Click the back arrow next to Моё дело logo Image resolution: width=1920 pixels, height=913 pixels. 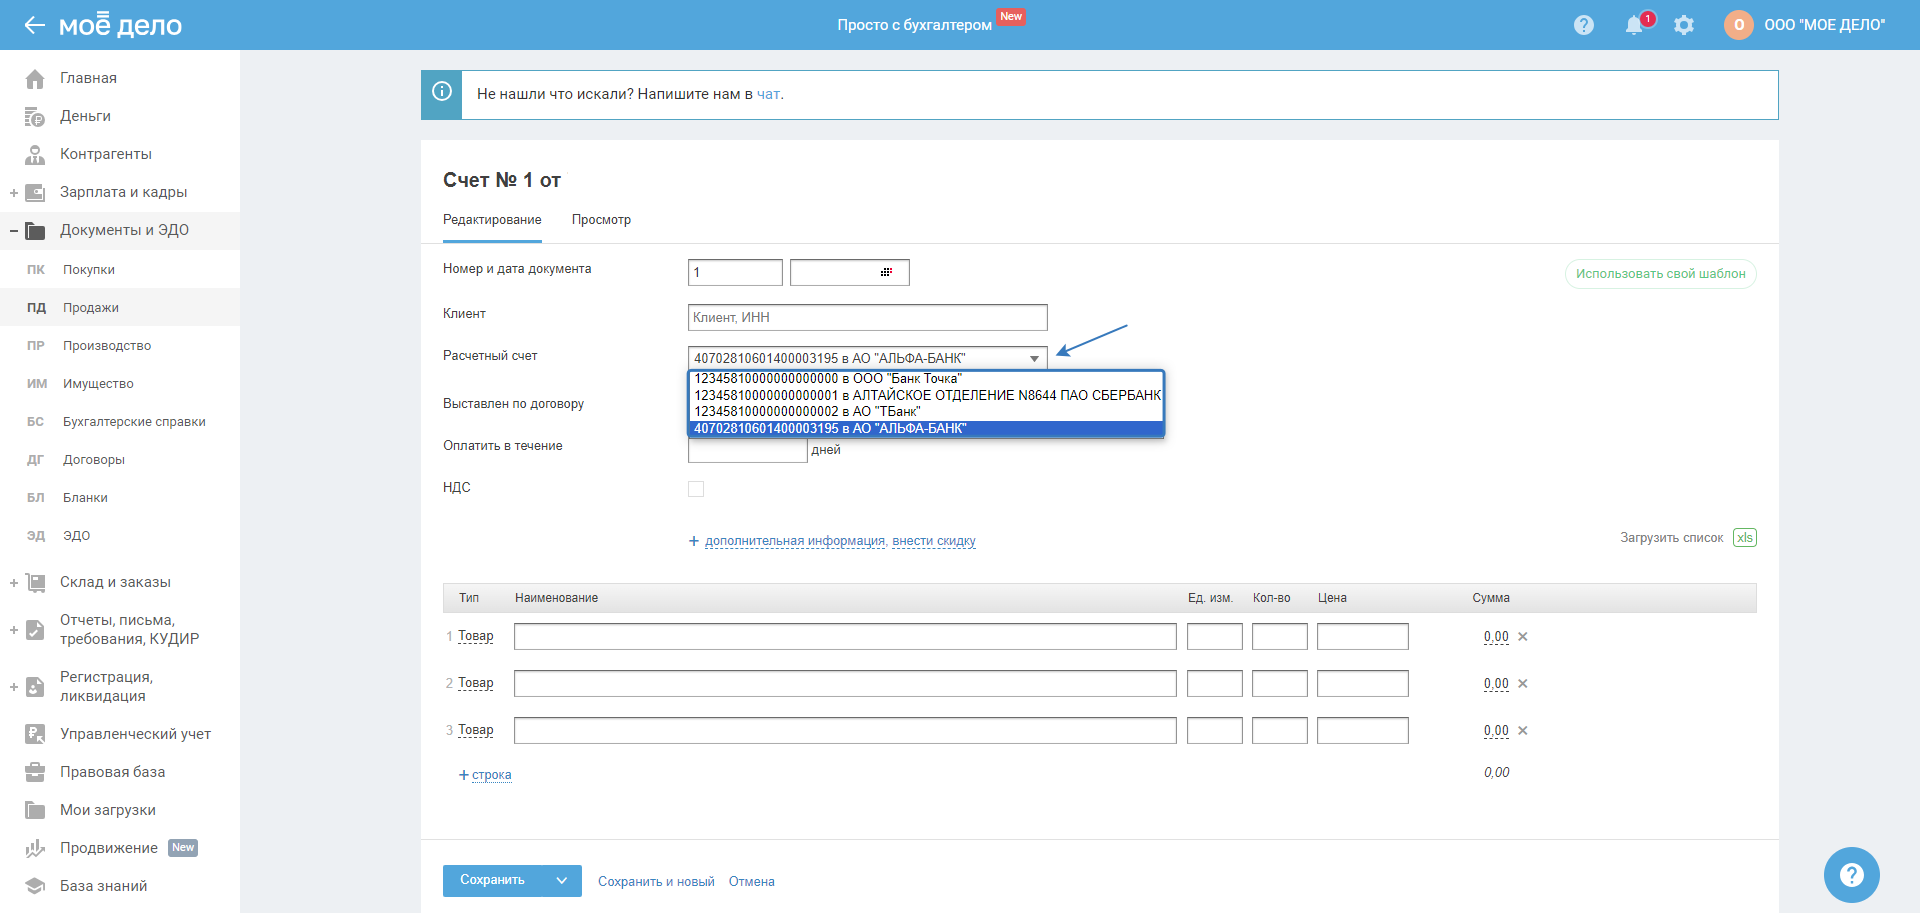(35, 25)
